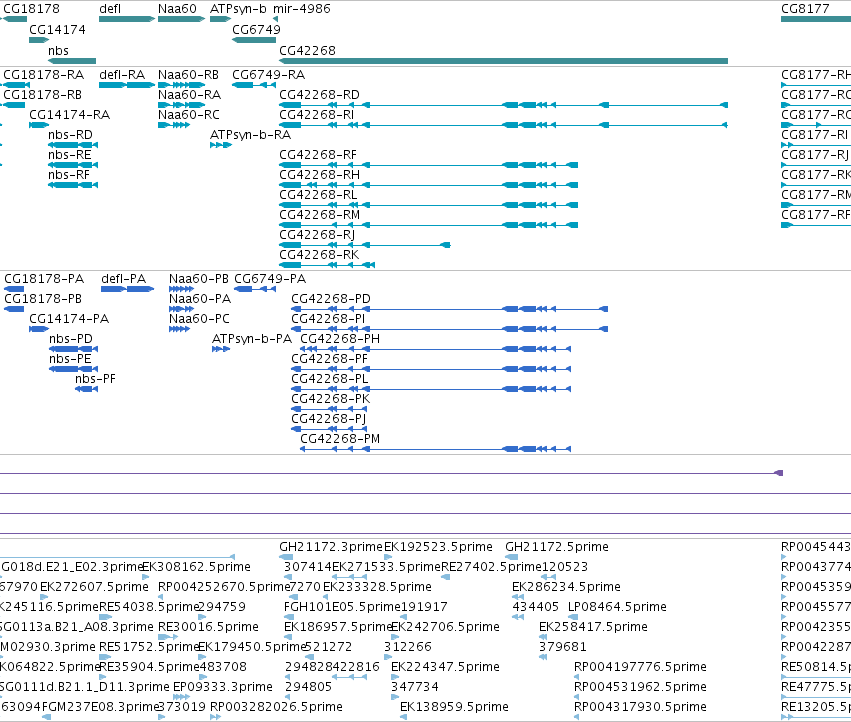Select transcript CG6749-RA
Screen dimensions: 851x722
tap(254, 85)
